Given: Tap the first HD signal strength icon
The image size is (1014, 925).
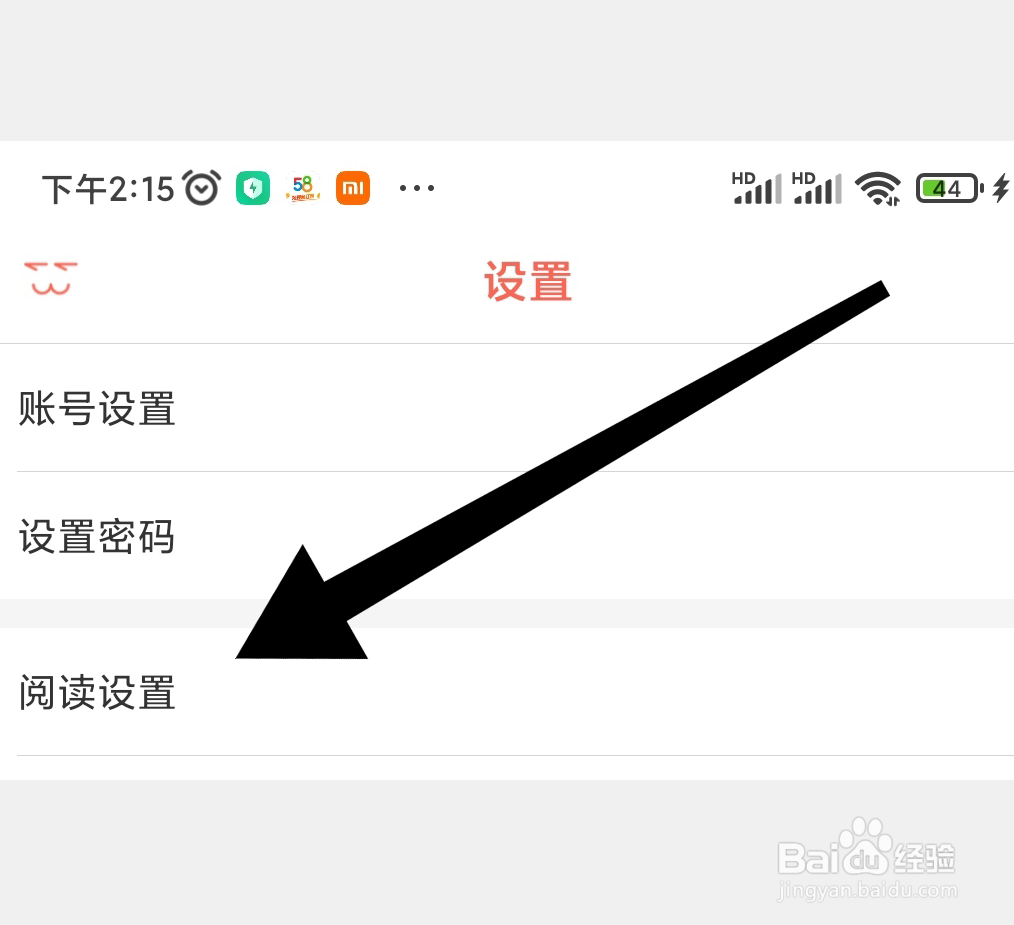Looking at the screenshot, I should [x=756, y=188].
